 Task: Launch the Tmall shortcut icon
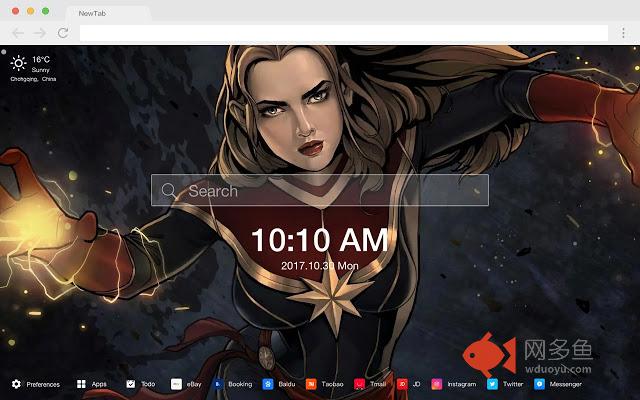(x=359, y=384)
